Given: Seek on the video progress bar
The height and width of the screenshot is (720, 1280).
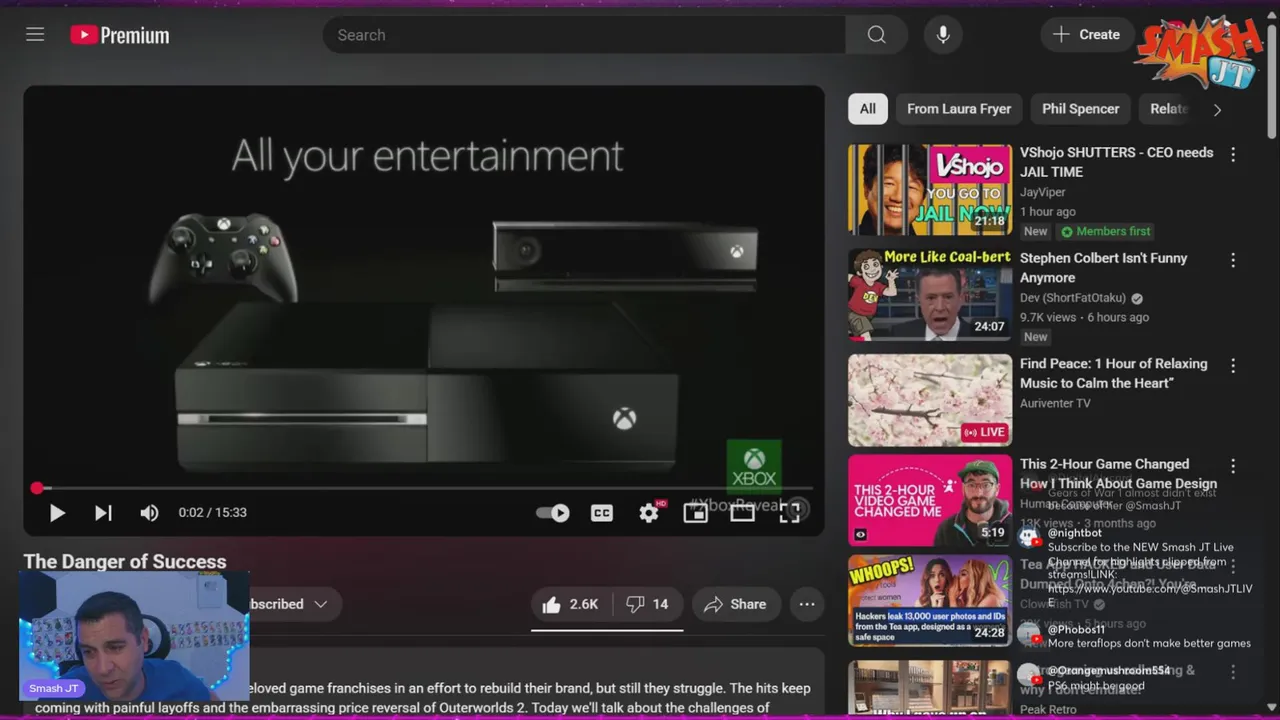Looking at the screenshot, I should 424,488.
